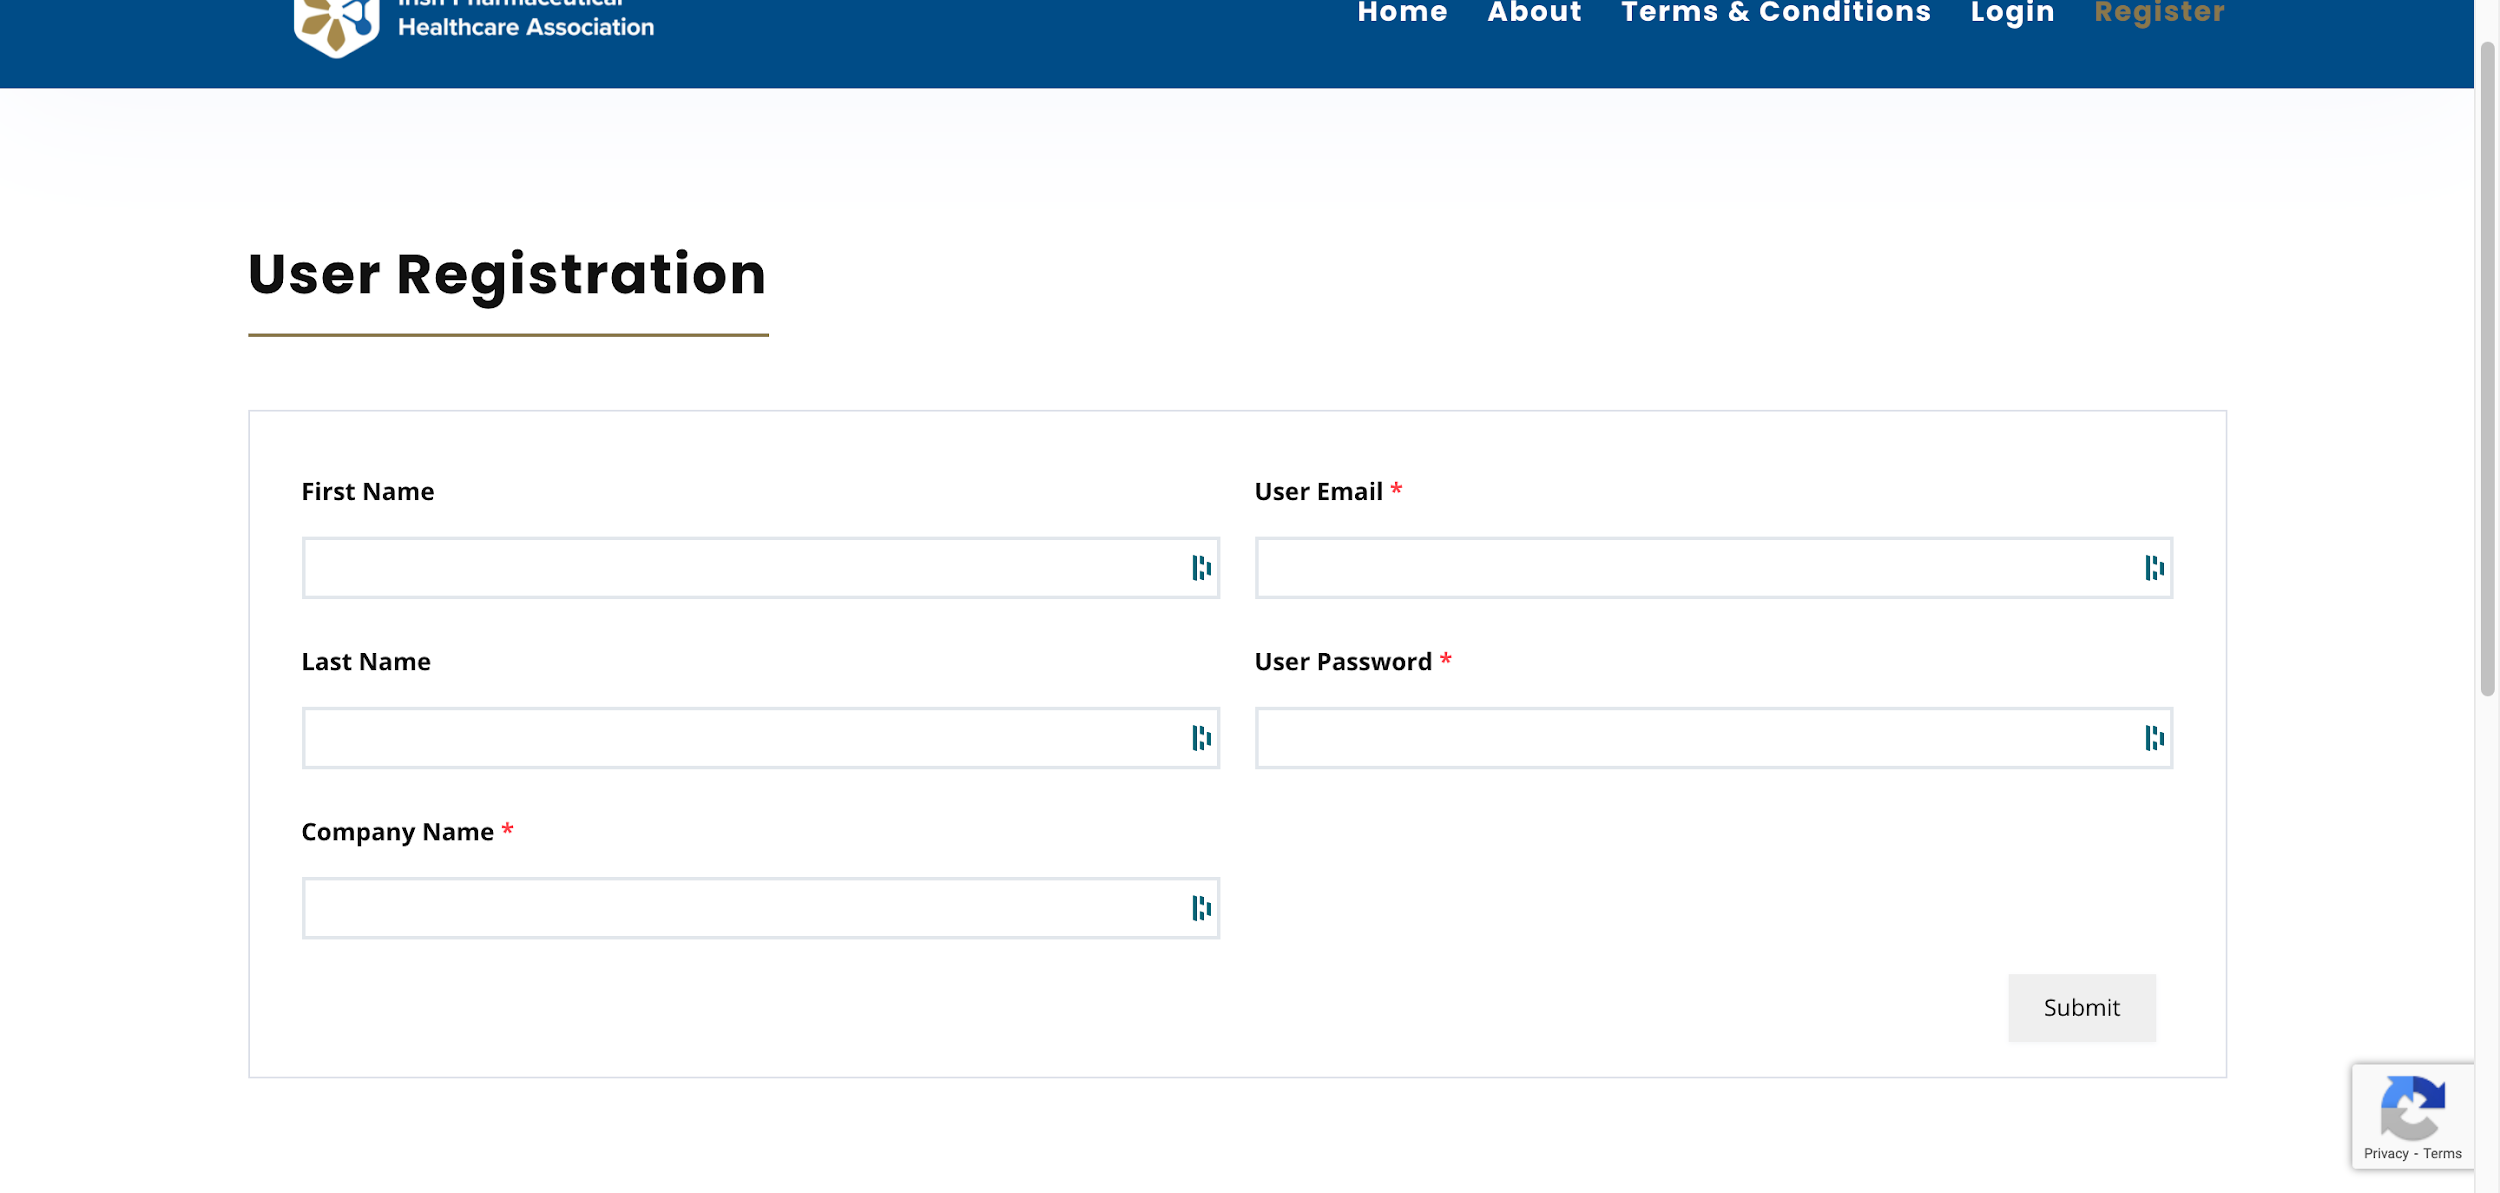Viewport: 2500px width, 1193px height.
Task: Select the Register navigation item
Action: (x=2159, y=13)
